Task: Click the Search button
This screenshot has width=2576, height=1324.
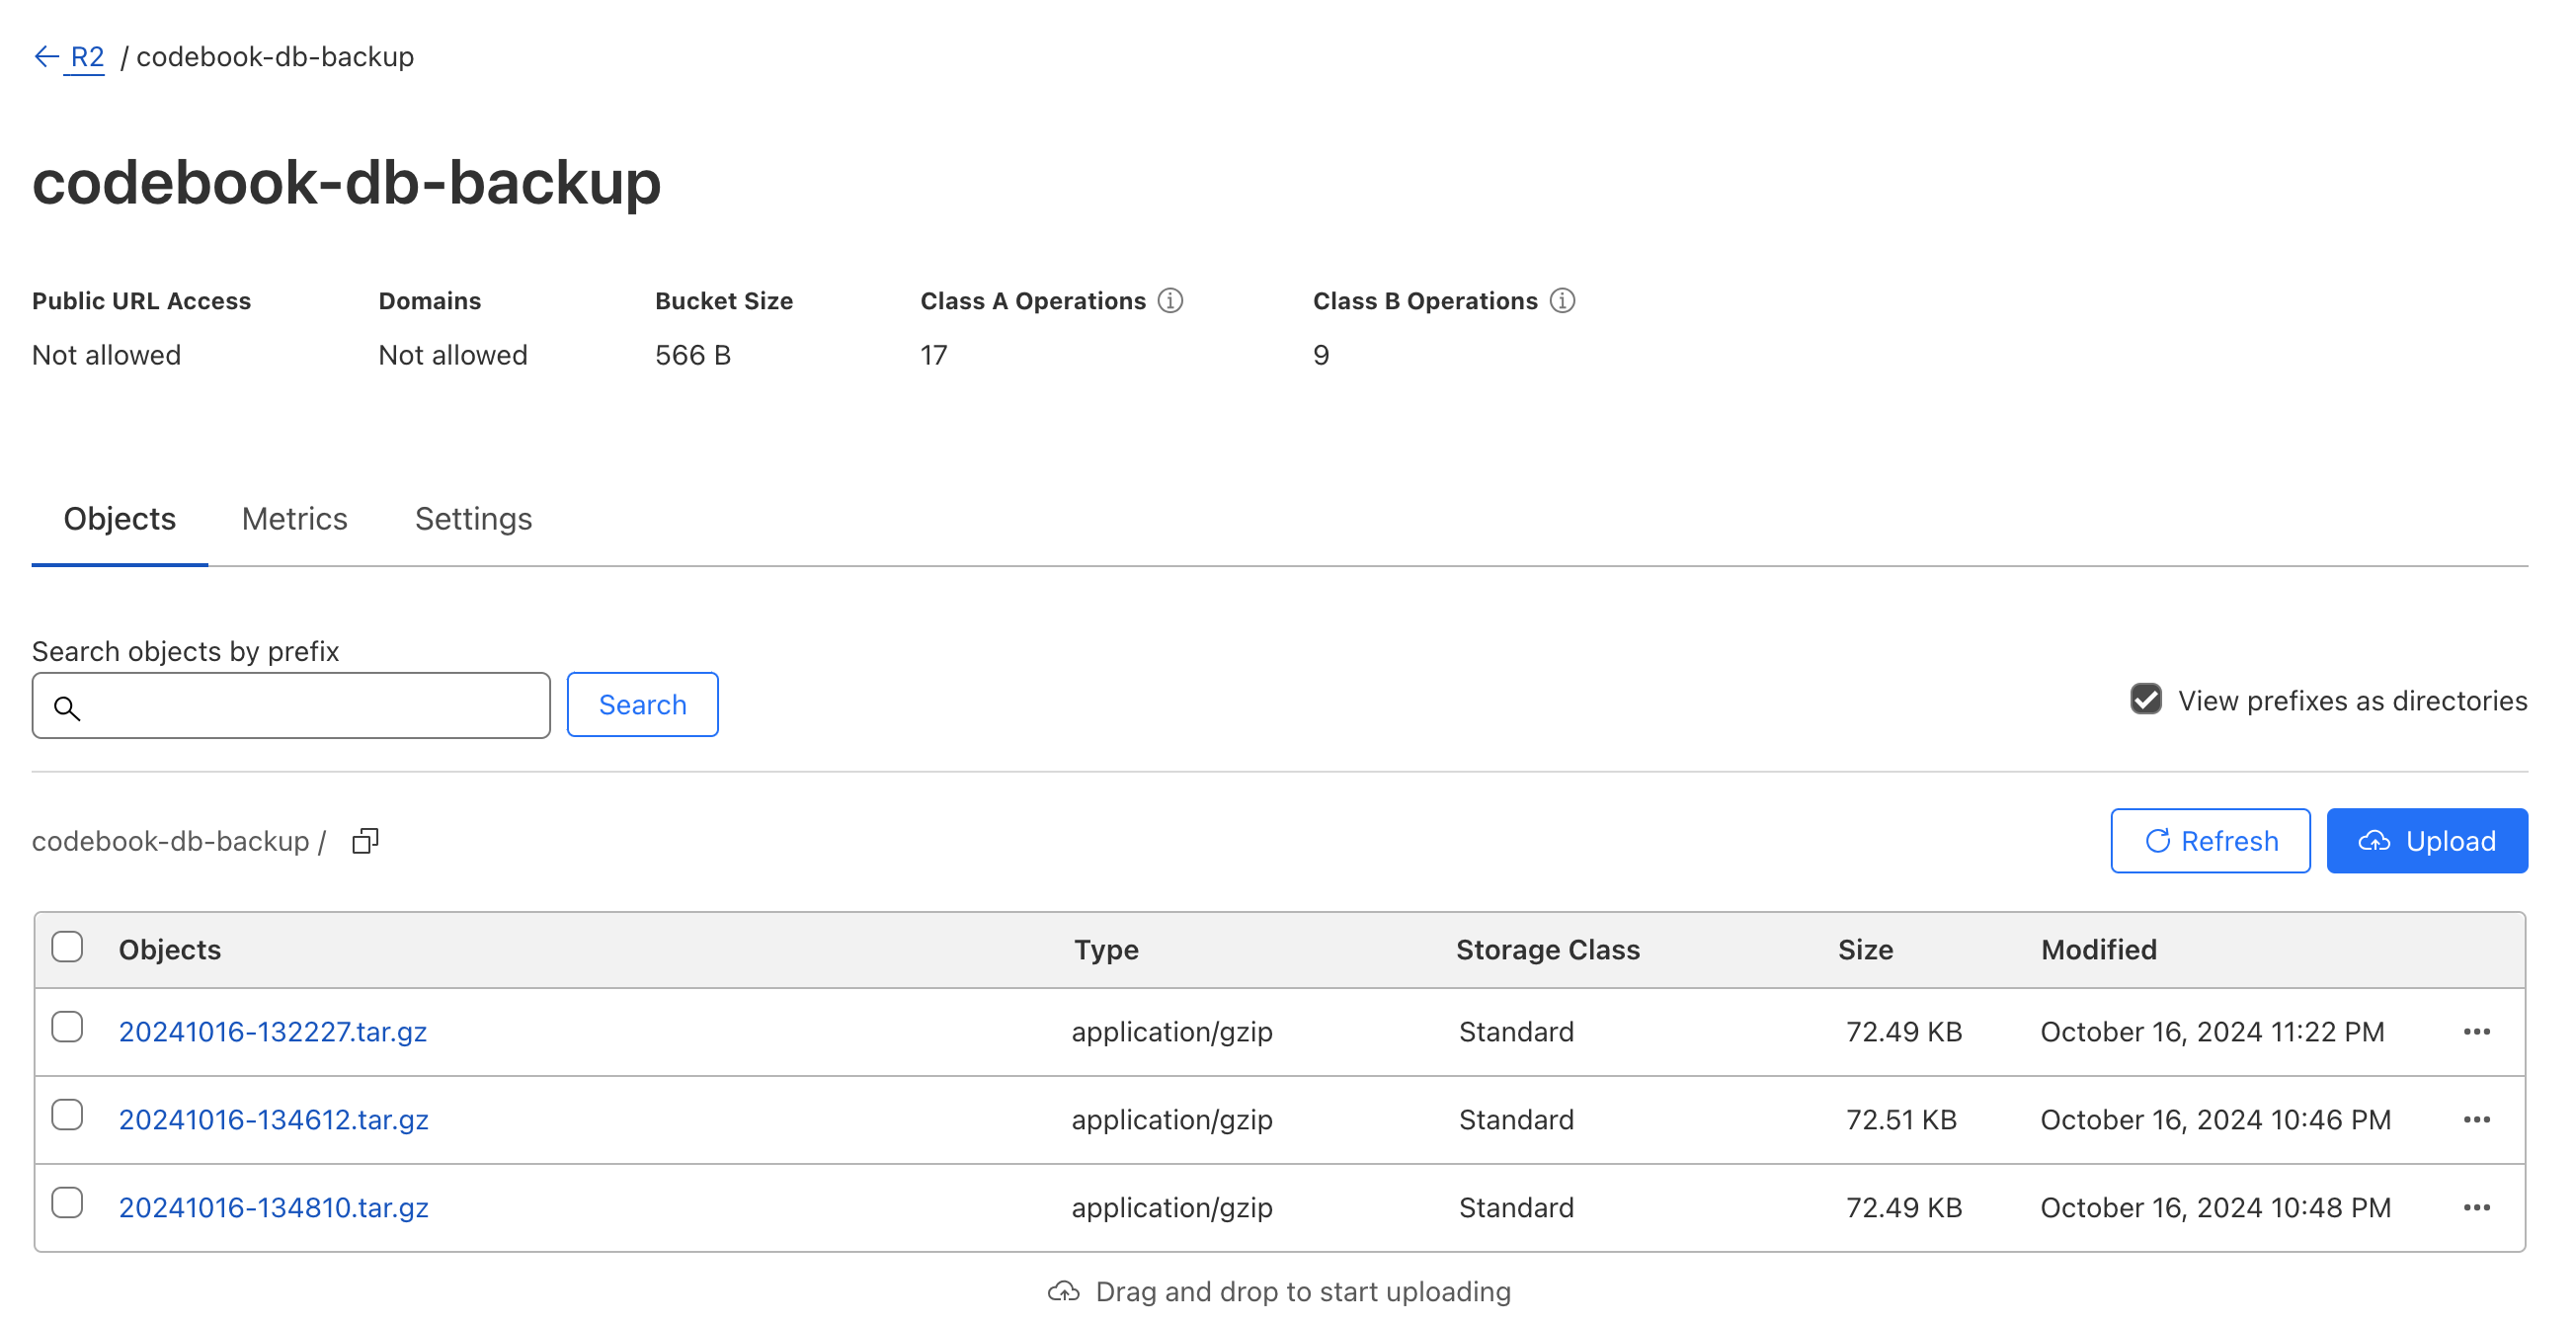Action: pyautogui.click(x=642, y=706)
